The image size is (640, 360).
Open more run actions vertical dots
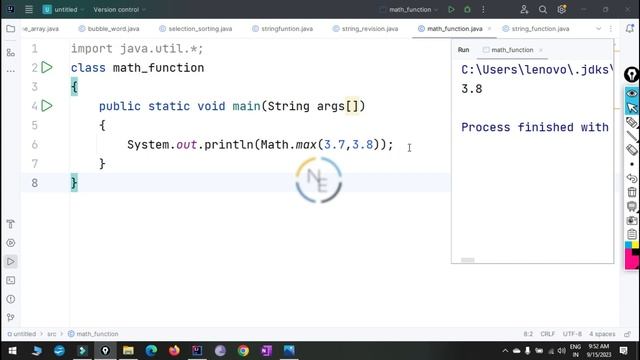(x=483, y=9)
